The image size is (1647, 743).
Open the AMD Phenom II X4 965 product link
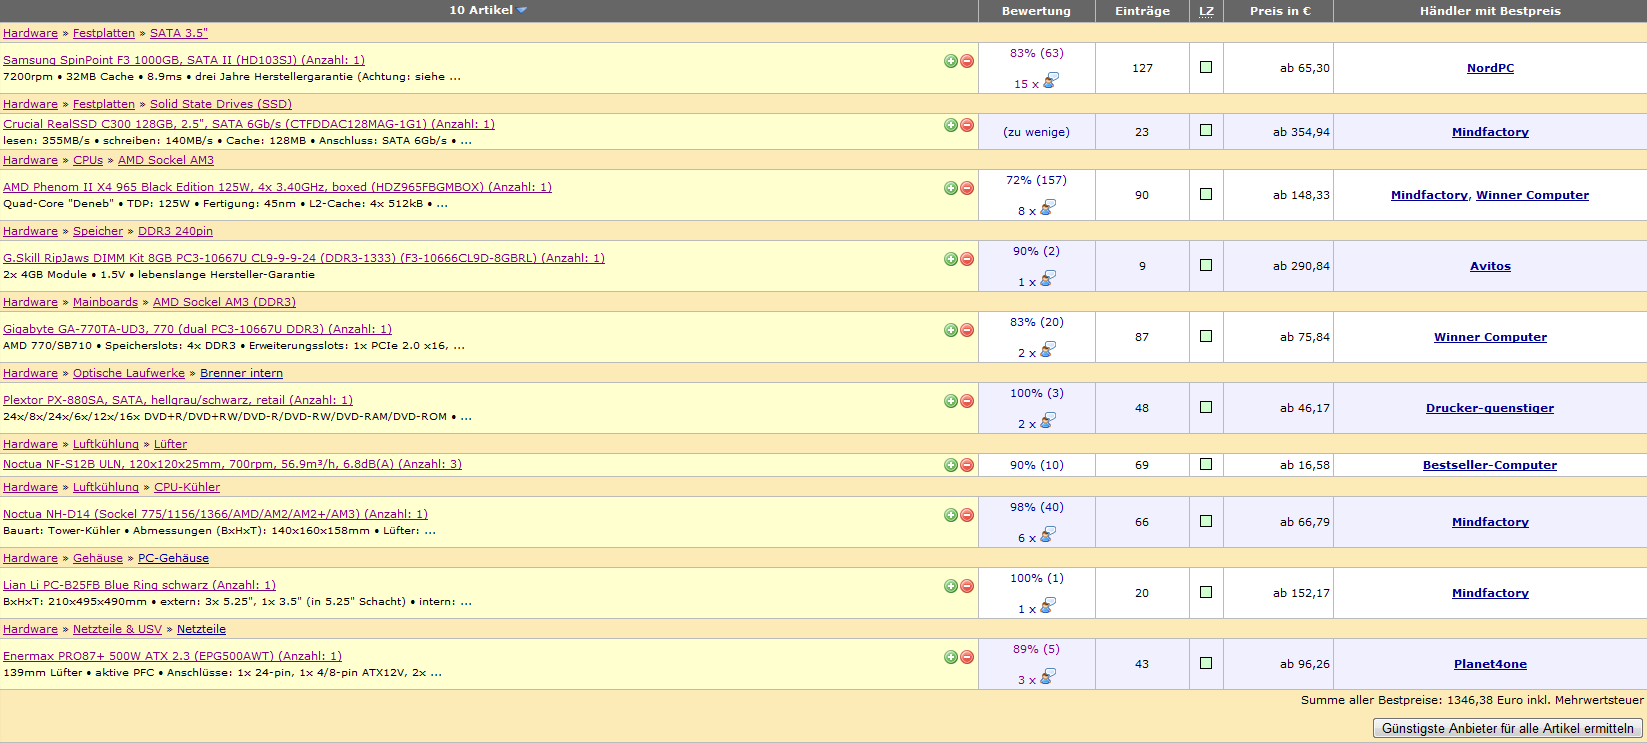(277, 187)
